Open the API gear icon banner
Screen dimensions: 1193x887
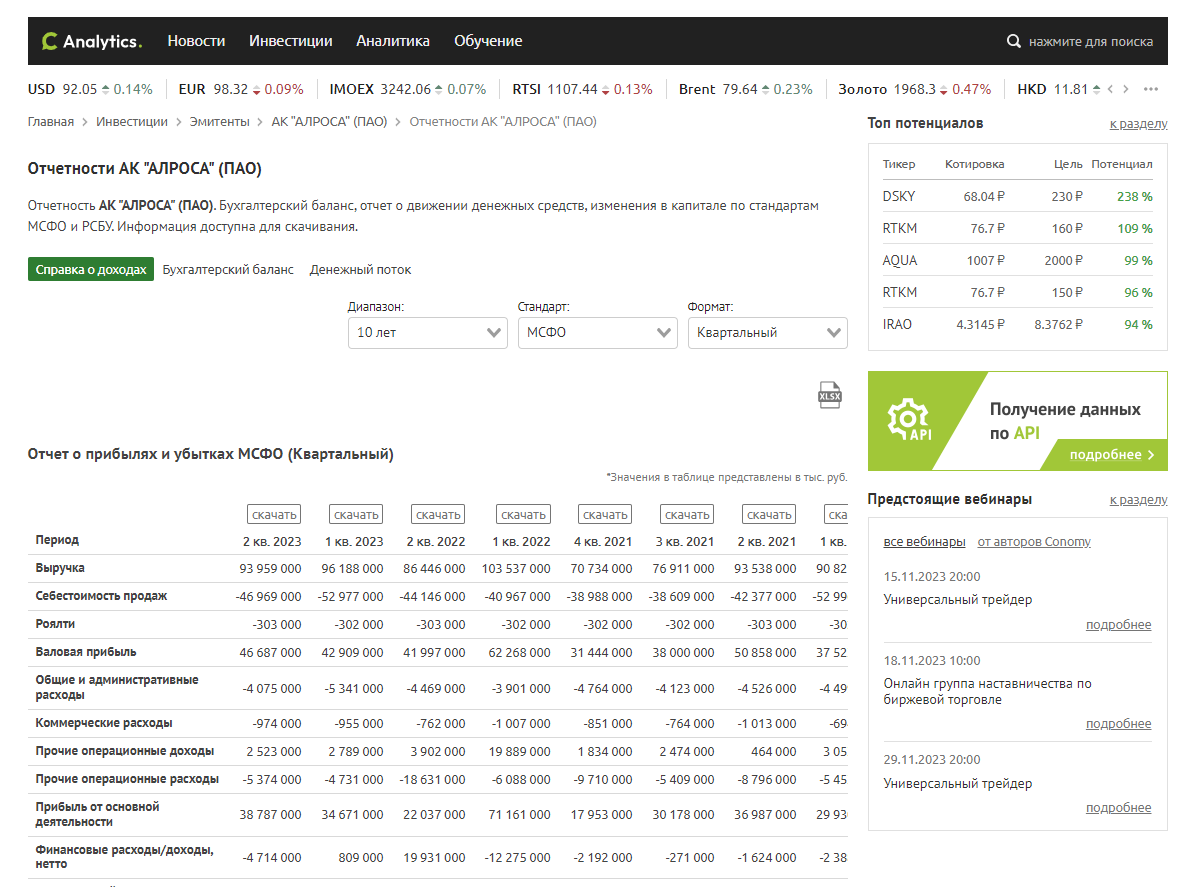point(908,419)
